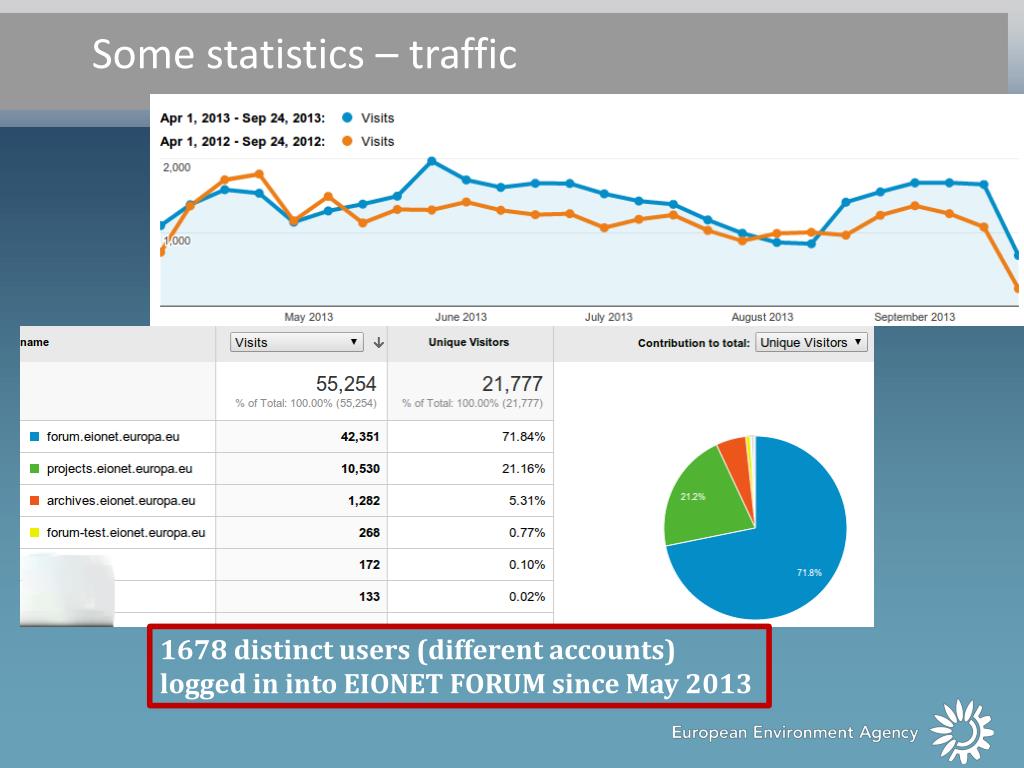Click the Apr 1, 2013 - Sep 24, 2013 date range
1024x768 pixels.
(x=242, y=118)
